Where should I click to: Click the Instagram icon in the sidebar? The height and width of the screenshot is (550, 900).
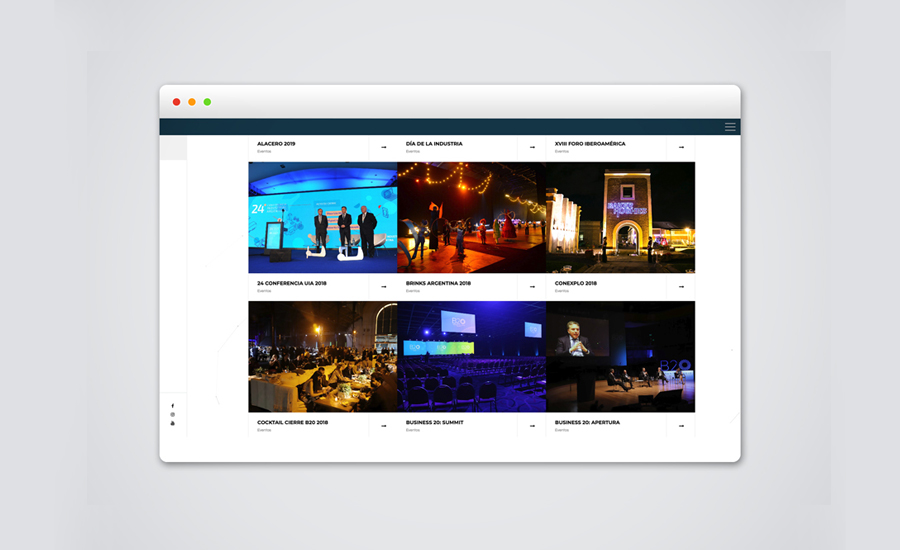pyautogui.click(x=172, y=415)
